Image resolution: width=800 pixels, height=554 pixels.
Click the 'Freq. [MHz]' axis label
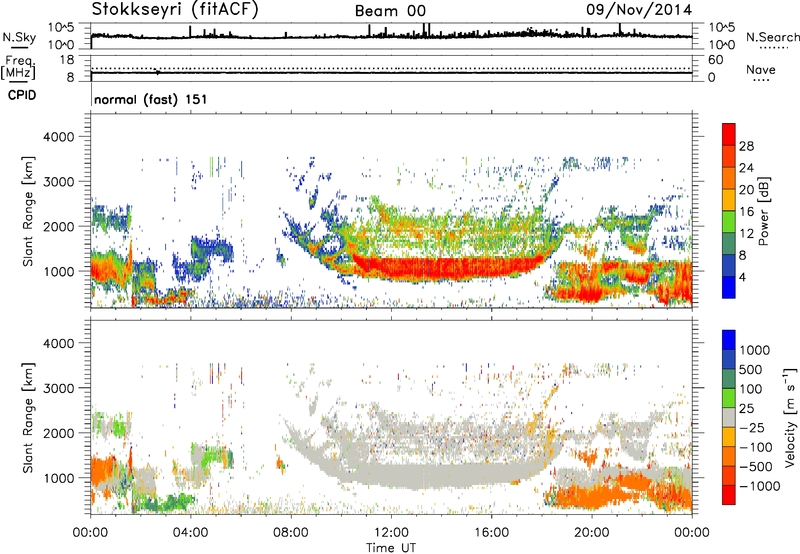tap(18, 68)
